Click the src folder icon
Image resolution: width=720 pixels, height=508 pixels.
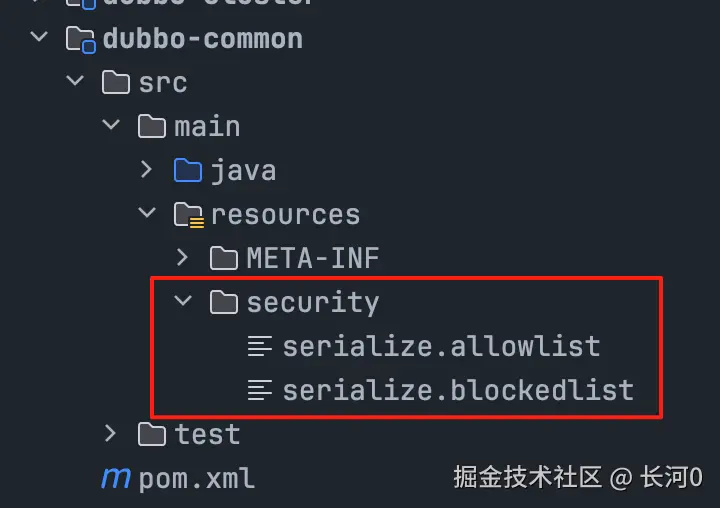(116, 82)
